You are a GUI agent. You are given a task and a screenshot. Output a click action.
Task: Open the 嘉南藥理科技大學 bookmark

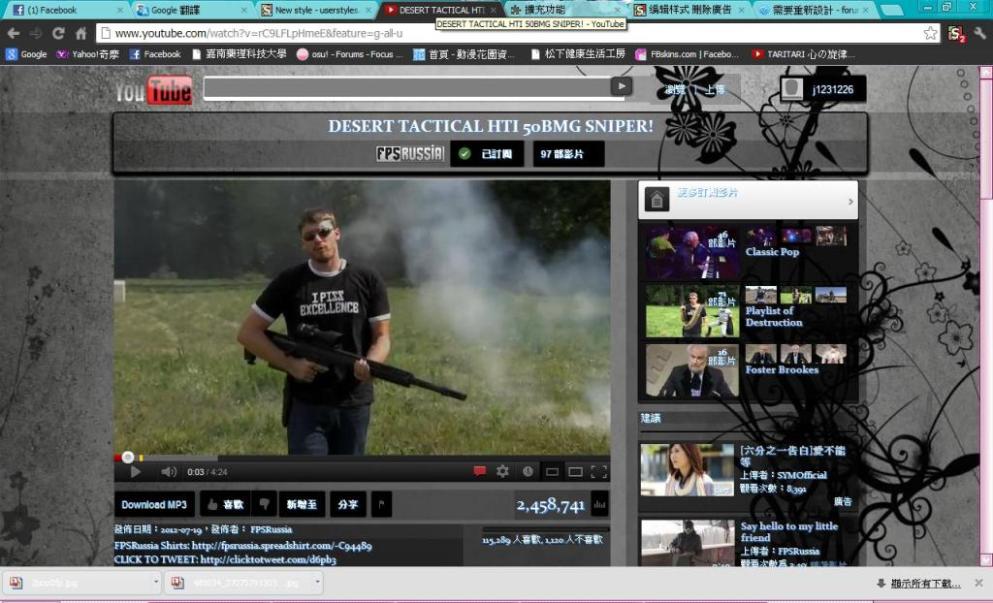(x=239, y=54)
